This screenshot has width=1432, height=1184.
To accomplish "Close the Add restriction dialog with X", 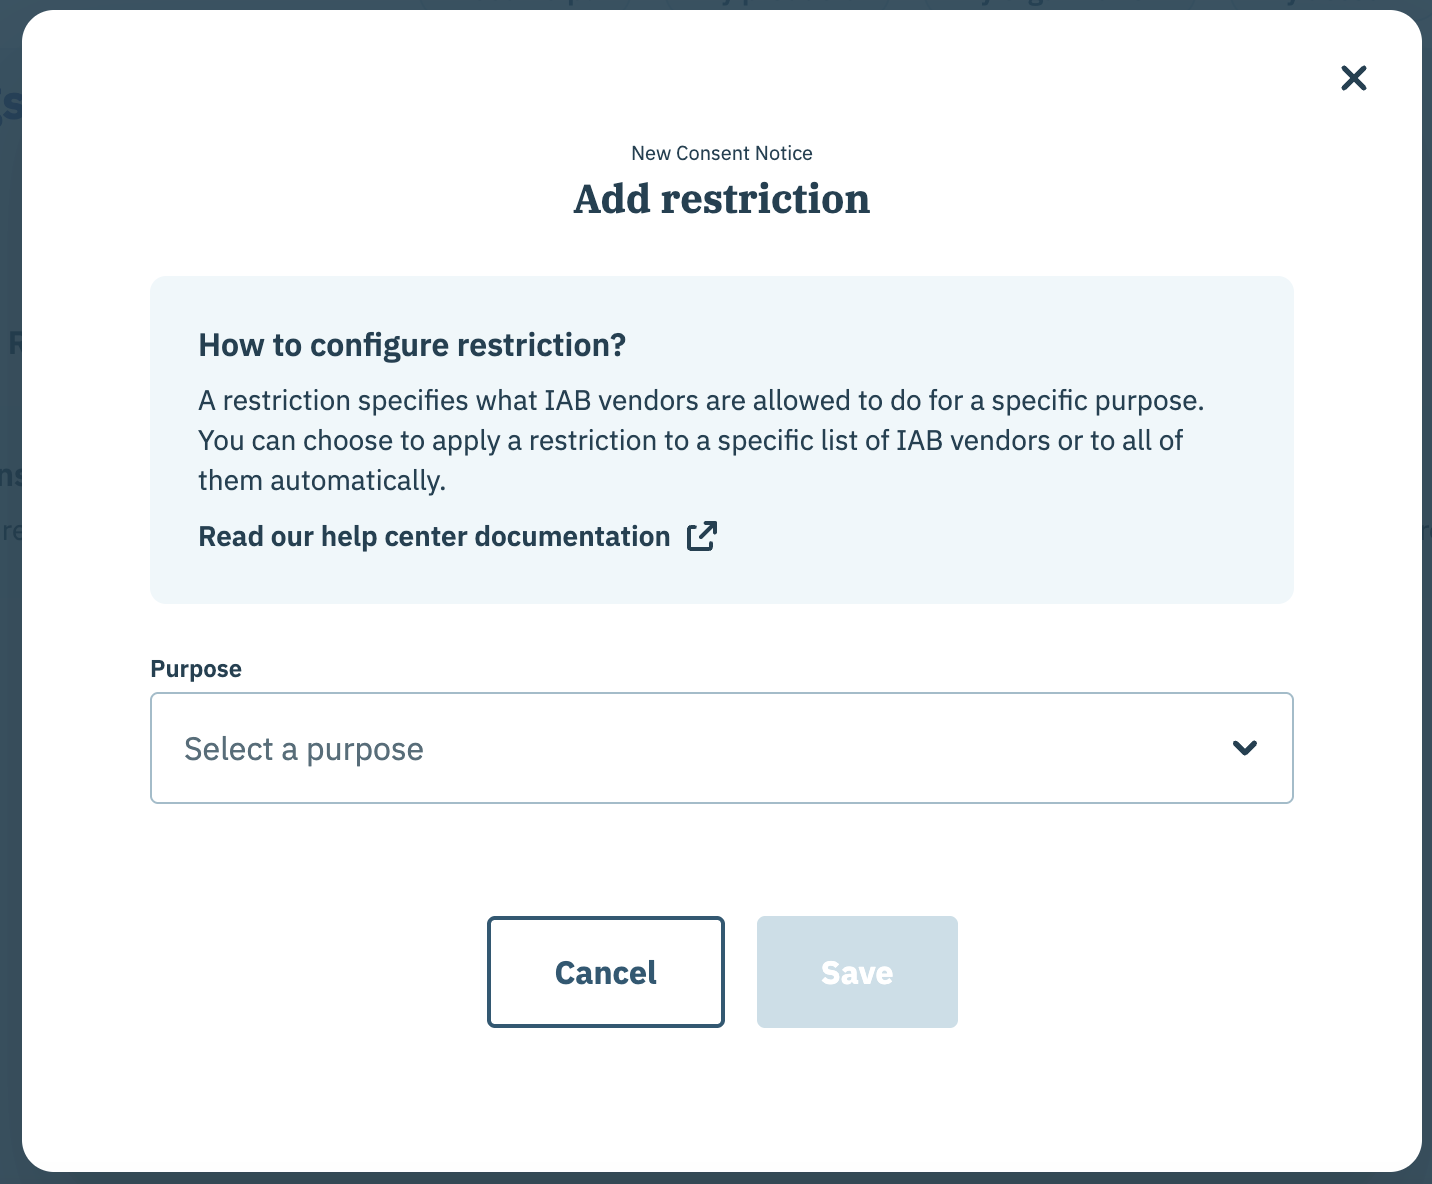I will pyautogui.click(x=1354, y=78).
